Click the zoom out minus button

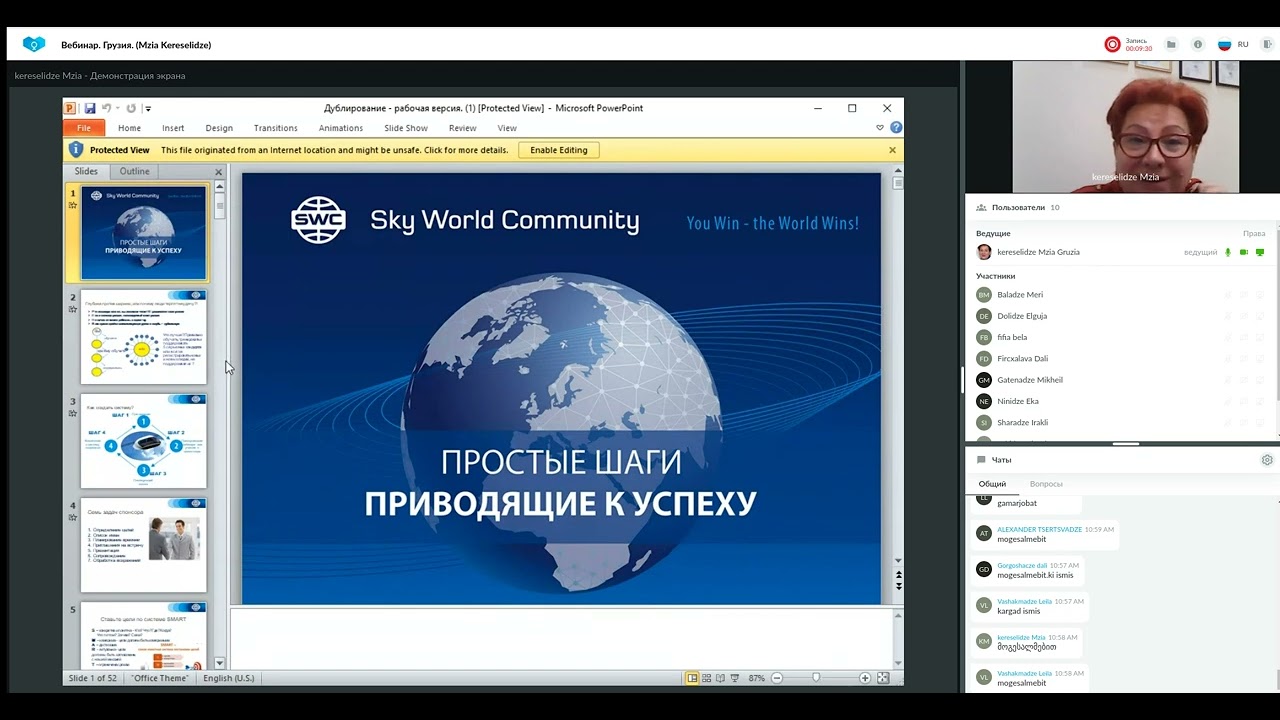pos(776,678)
